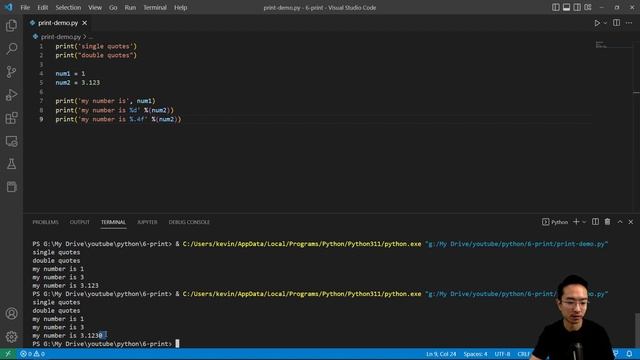
Task: Close the print-demo.py editor tab
Action: point(84,23)
